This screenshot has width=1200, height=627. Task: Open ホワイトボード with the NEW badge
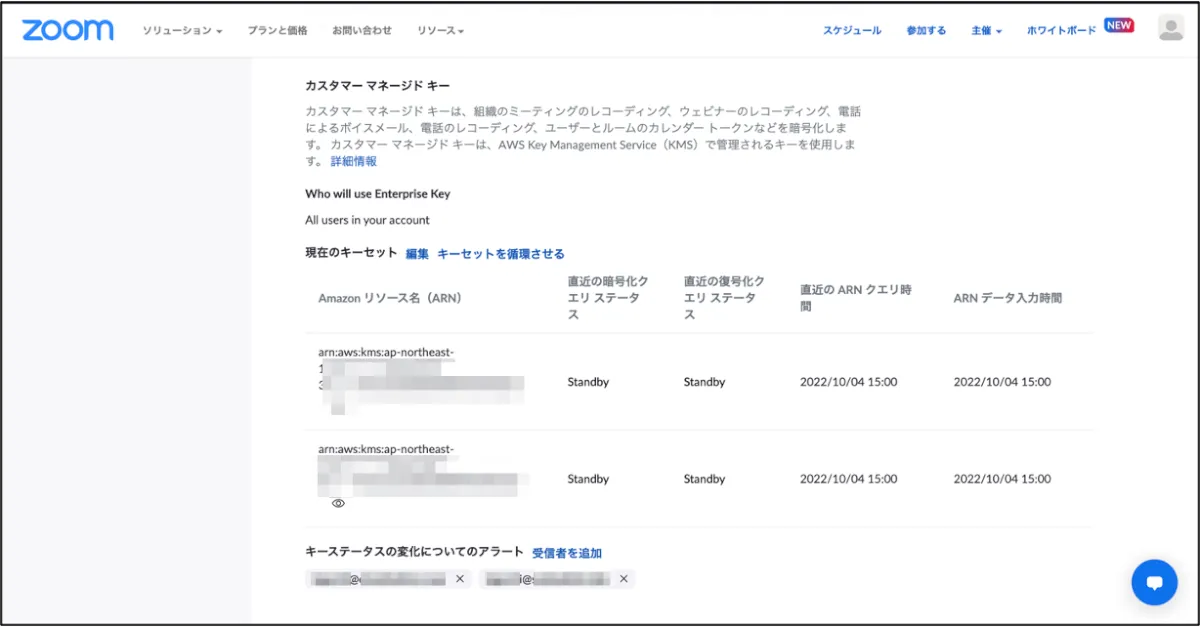coord(1061,31)
